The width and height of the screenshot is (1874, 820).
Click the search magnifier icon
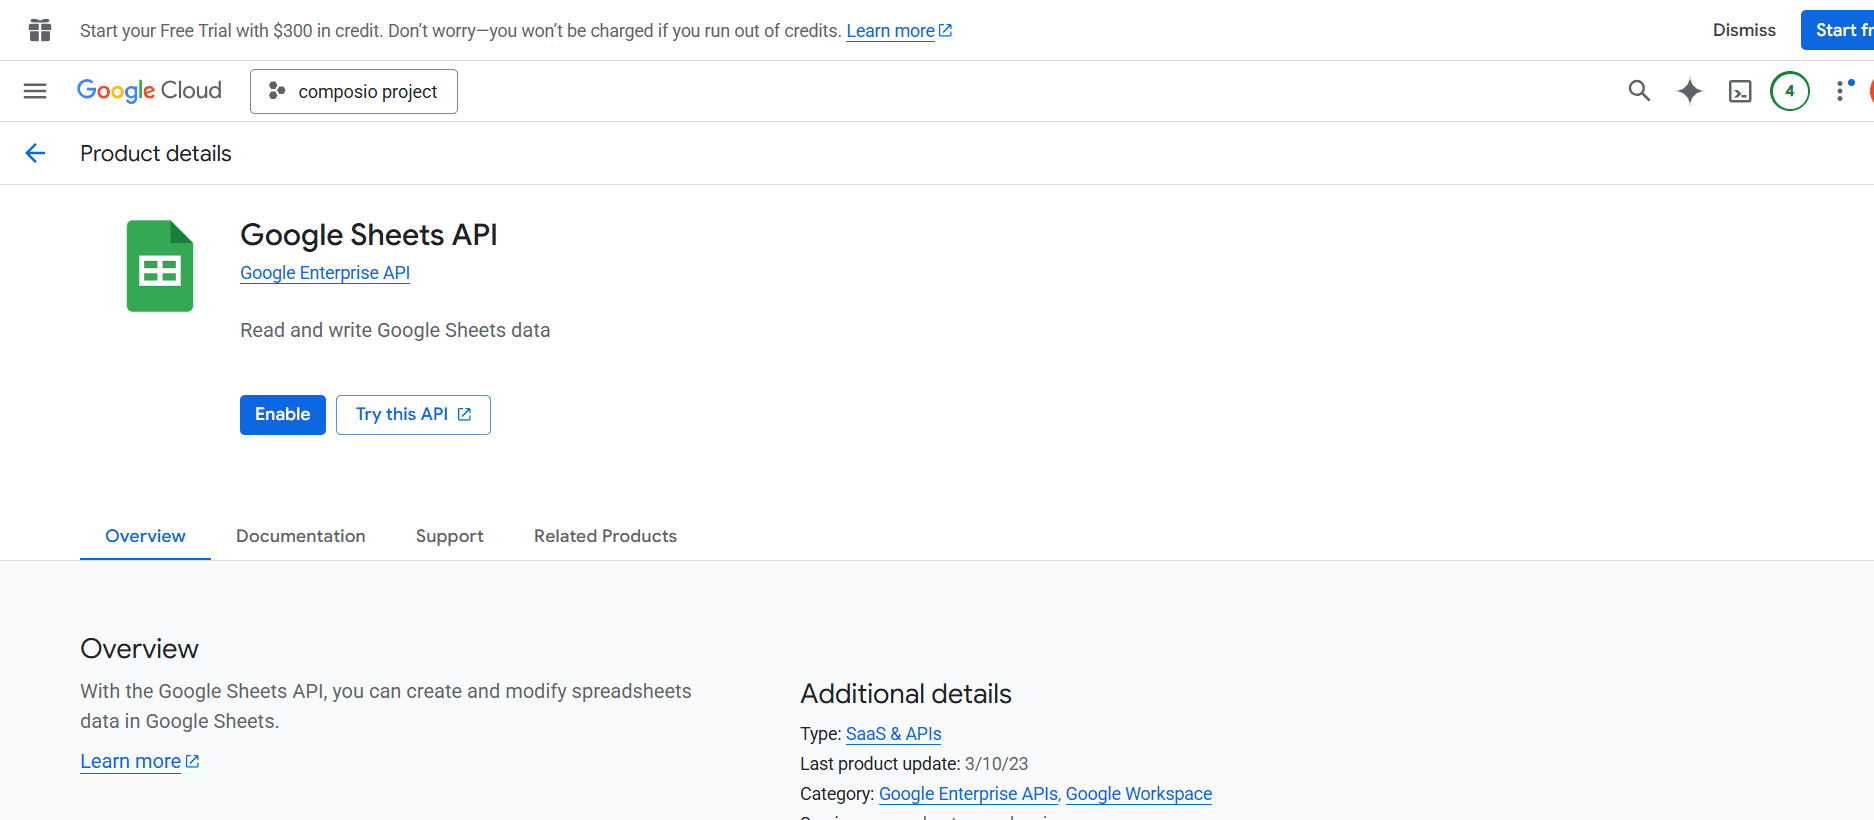(1639, 91)
